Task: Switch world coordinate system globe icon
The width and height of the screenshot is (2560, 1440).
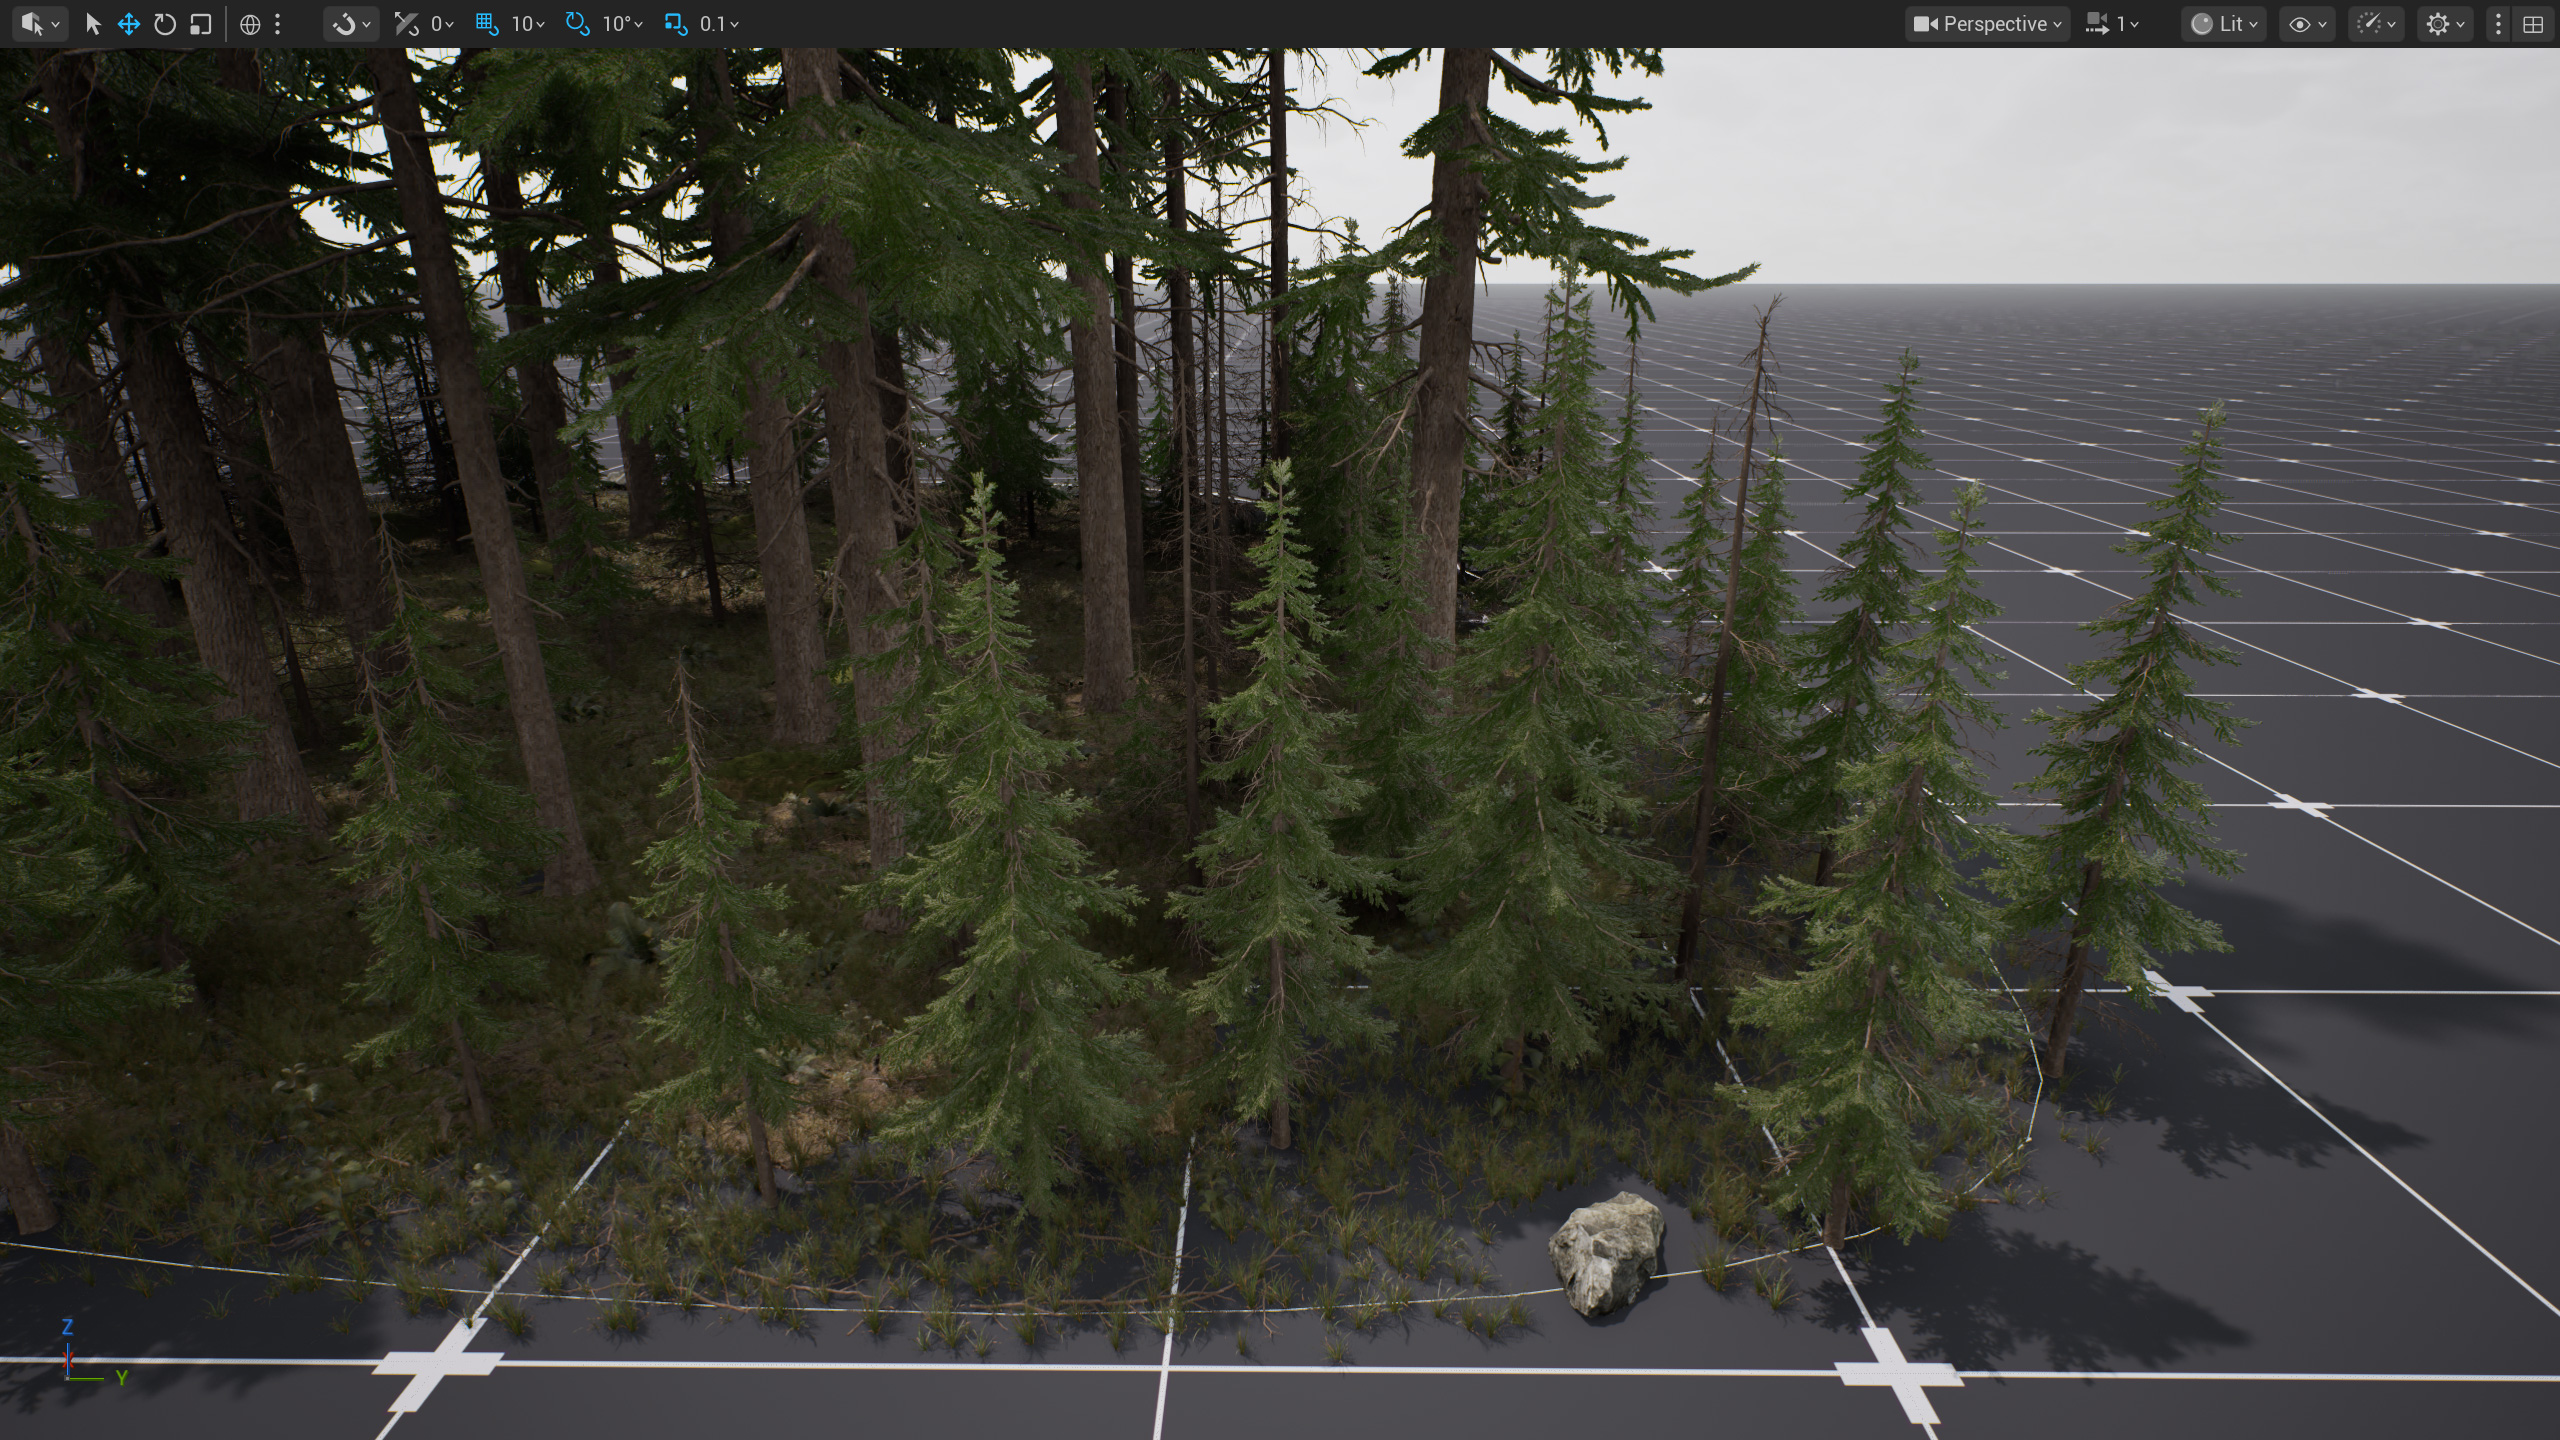Action: (x=250, y=24)
